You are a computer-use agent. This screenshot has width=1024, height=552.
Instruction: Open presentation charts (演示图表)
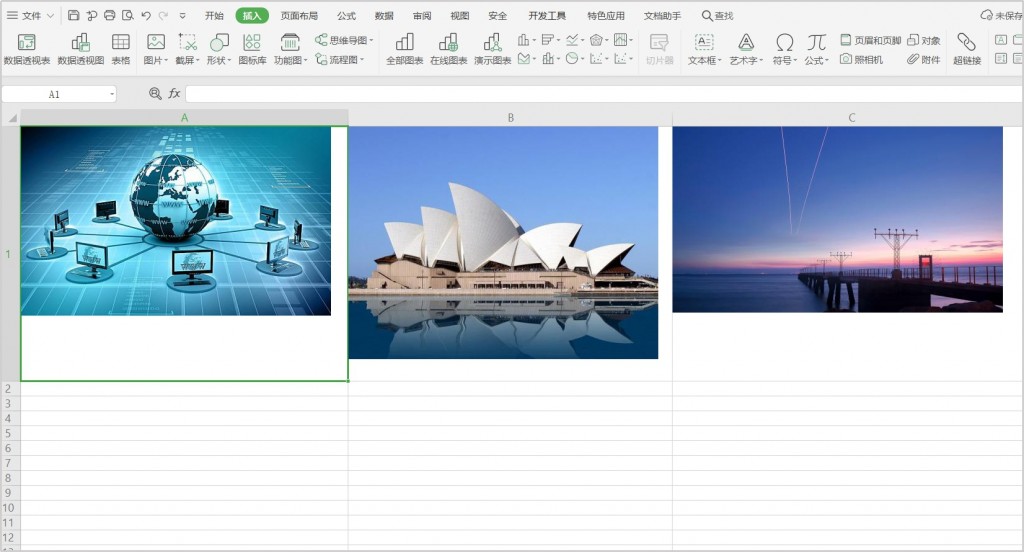[492, 49]
